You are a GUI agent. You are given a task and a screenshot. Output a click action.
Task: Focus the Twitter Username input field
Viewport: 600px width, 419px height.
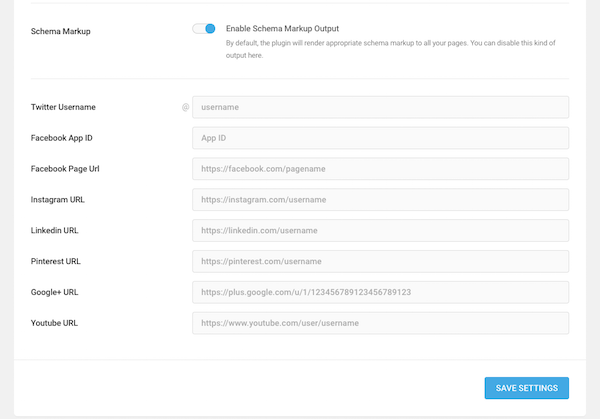pyautogui.click(x=380, y=107)
